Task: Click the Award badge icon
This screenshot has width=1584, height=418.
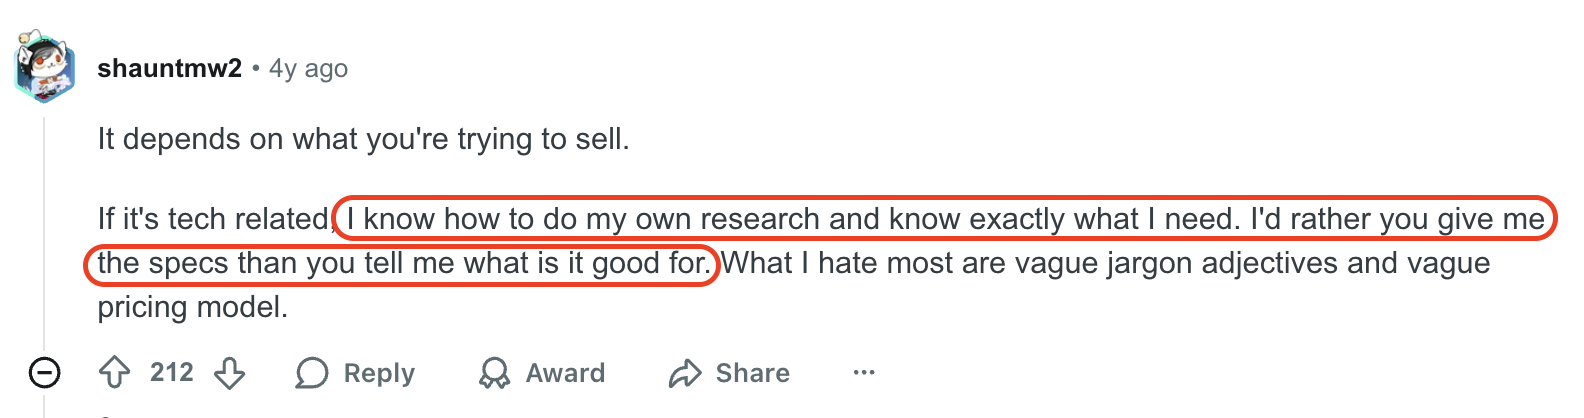Action: tap(494, 373)
